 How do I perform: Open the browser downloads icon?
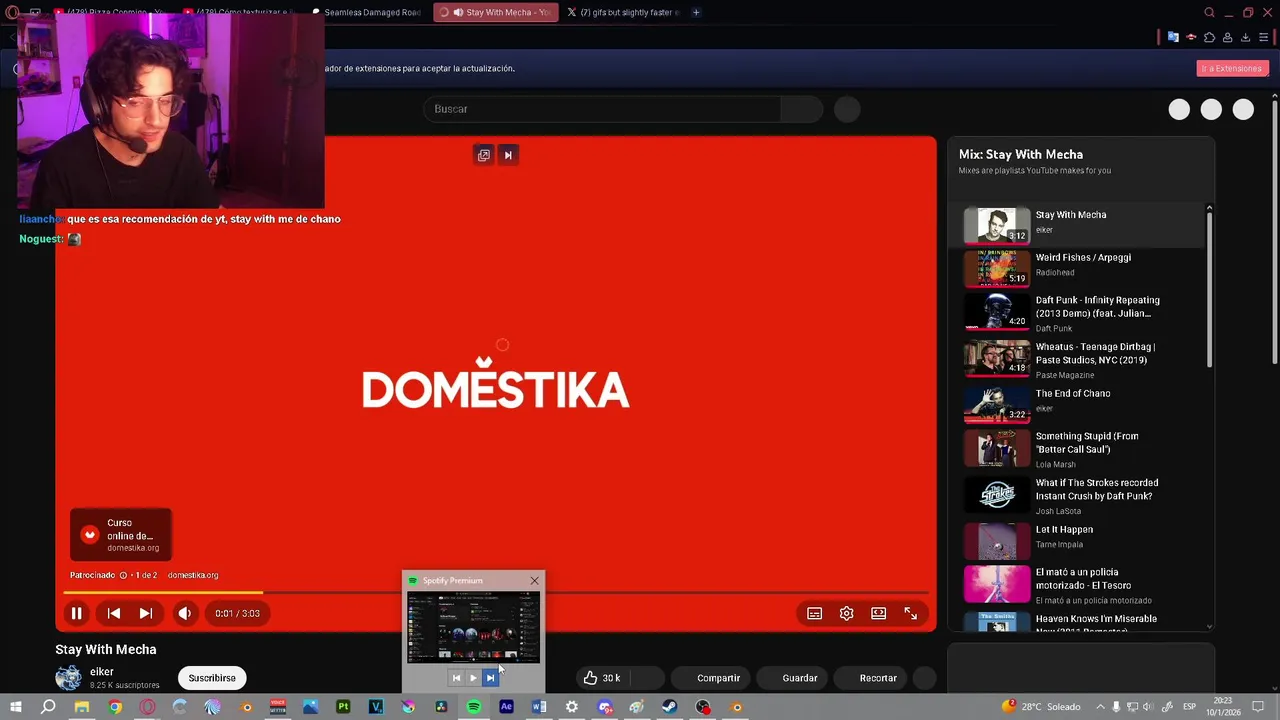click(x=1245, y=37)
